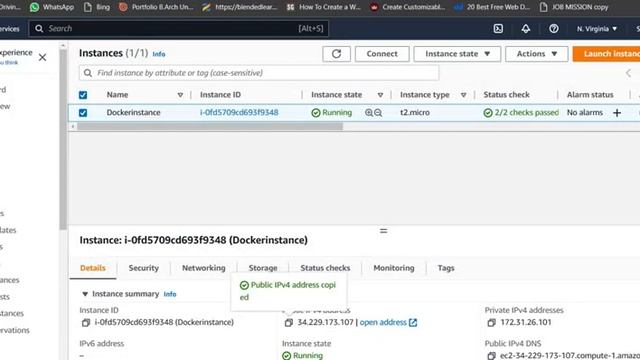Click the Launch instances button
Viewport: 640px width, 360px height.
[x=607, y=54]
